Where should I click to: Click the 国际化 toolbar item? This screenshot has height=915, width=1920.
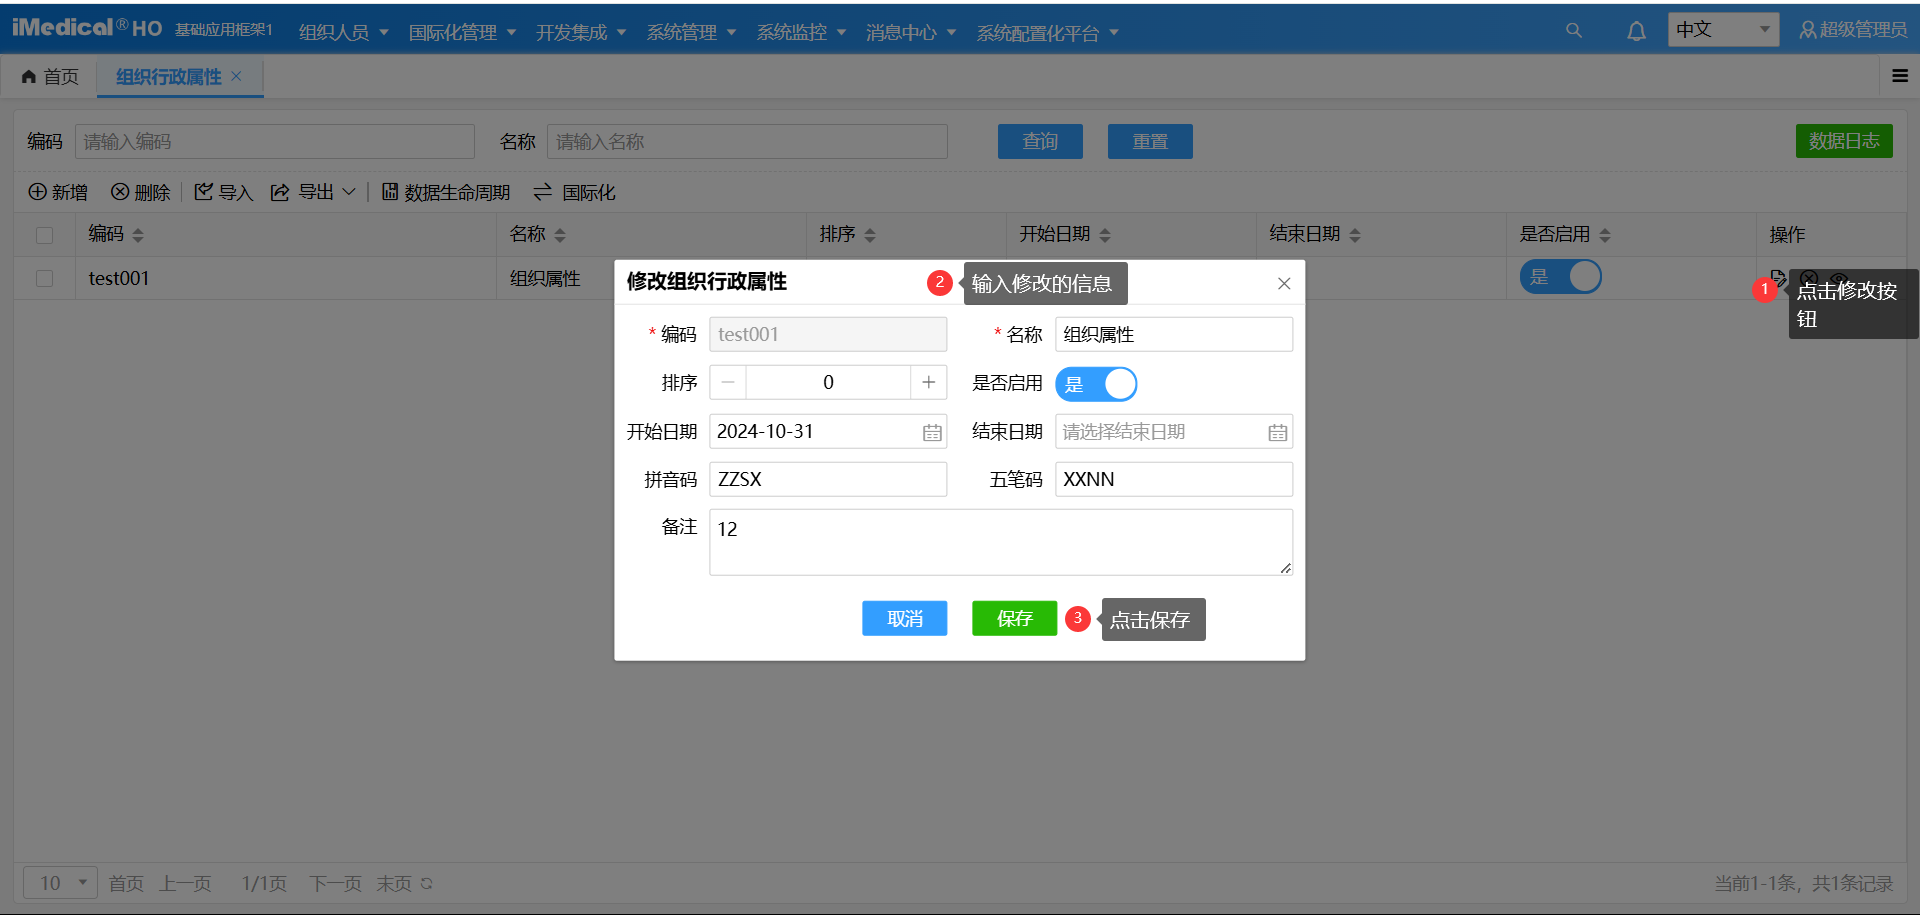[x=575, y=192]
